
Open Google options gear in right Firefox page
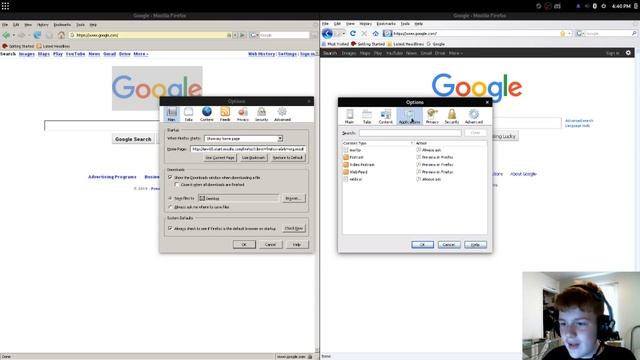click(628, 53)
